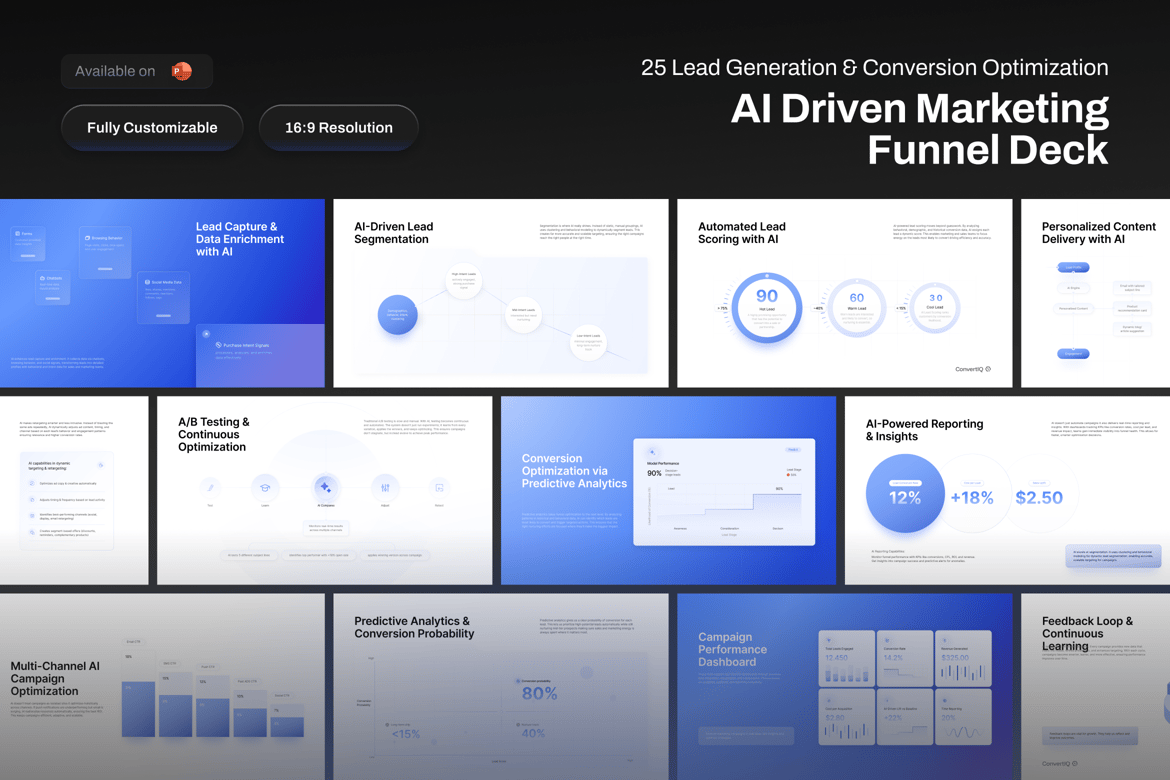This screenshot has height=780, width=1170.
Task: Click the tallest bar in Multi-Channel chart
Action: (138, 693)
